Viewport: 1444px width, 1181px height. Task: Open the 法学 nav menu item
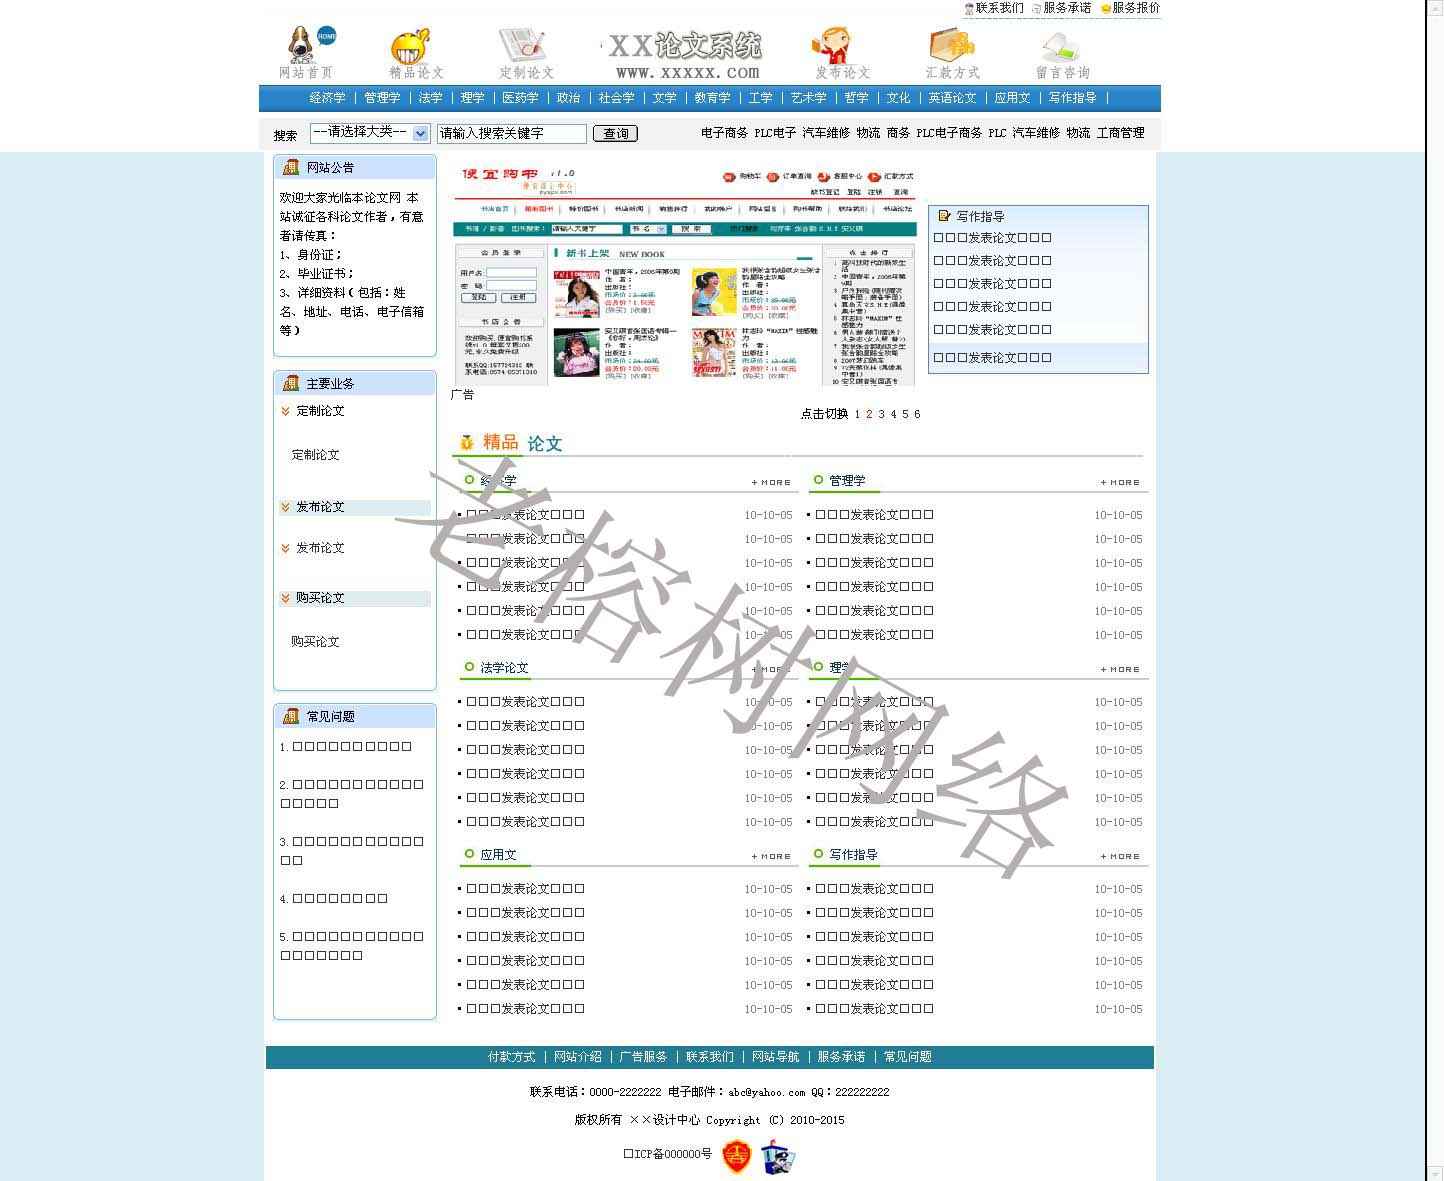[430, 98]
